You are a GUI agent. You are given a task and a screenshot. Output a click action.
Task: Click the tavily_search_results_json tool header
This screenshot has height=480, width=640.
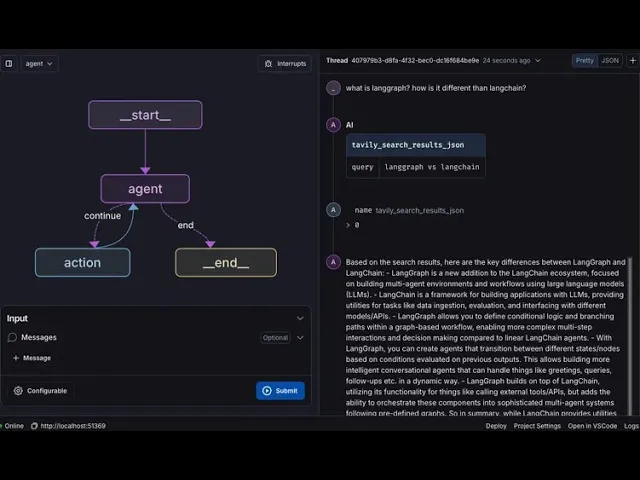click(x=416, y=145)
